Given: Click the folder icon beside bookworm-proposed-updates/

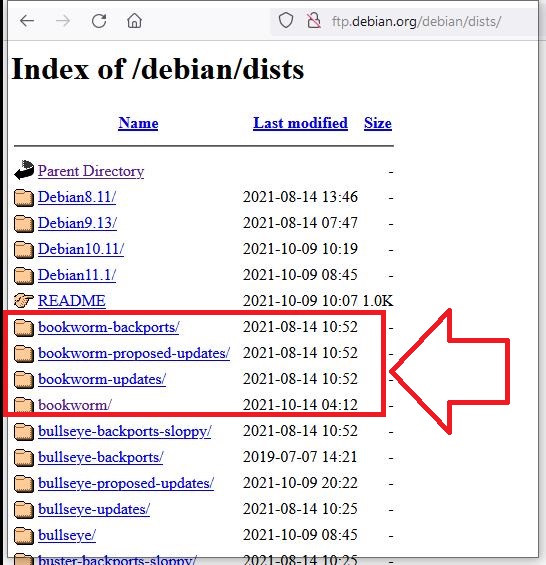Looking at the screenshot, I should [x=24, y=353].
